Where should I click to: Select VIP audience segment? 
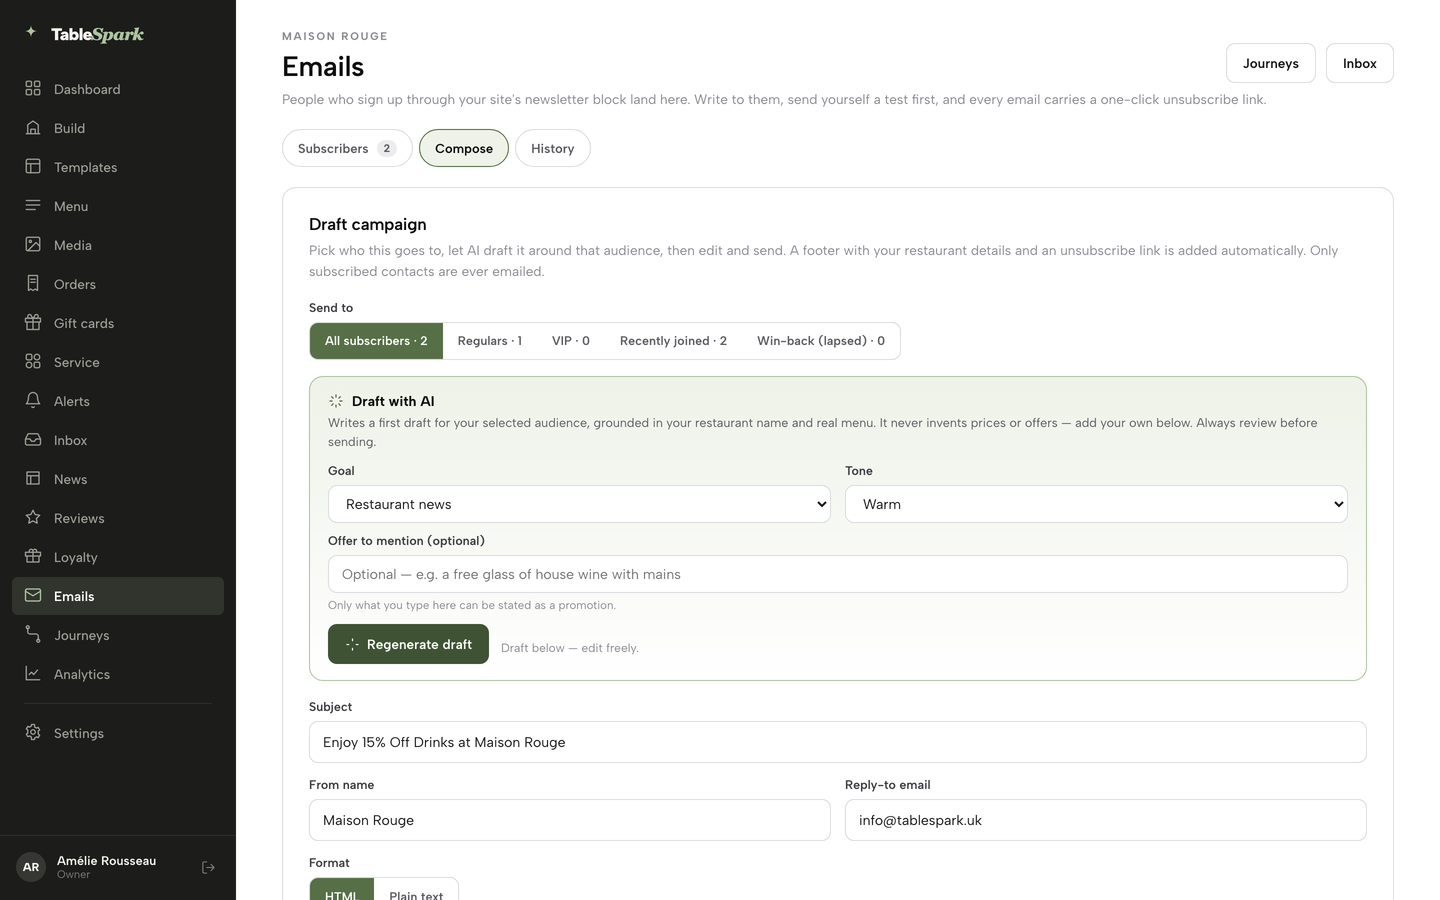point(571,341)
